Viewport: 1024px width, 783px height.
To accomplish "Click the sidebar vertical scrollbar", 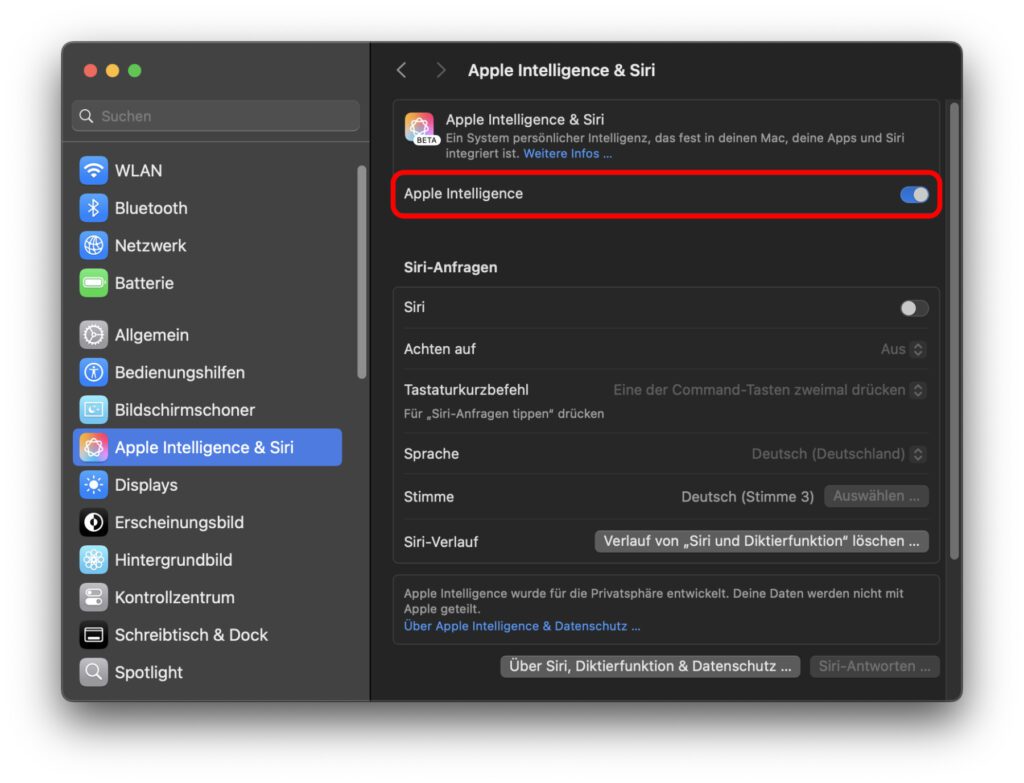I will click(x=361, y=272).
